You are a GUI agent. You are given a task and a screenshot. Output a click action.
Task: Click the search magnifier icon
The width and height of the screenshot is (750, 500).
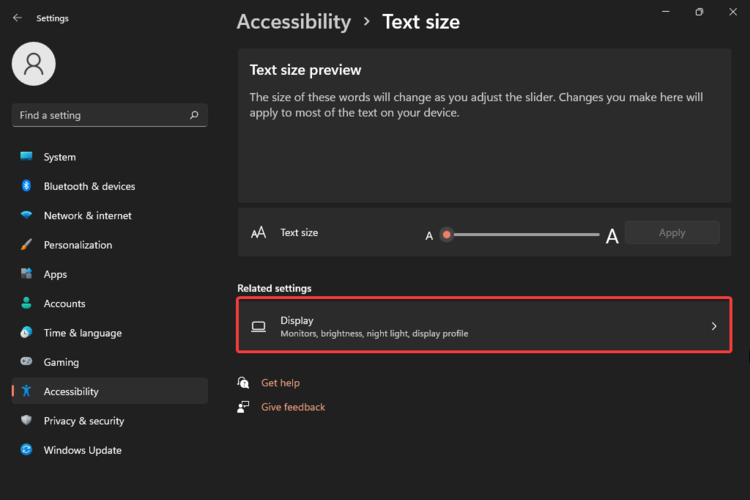pos(194,115)
